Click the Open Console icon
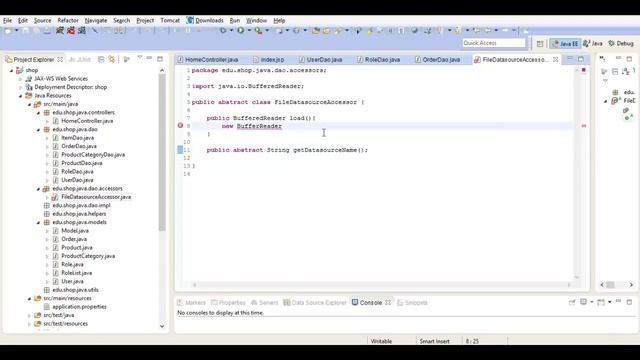The width and height of the screenshot is (640, 360). click(601, 302)
